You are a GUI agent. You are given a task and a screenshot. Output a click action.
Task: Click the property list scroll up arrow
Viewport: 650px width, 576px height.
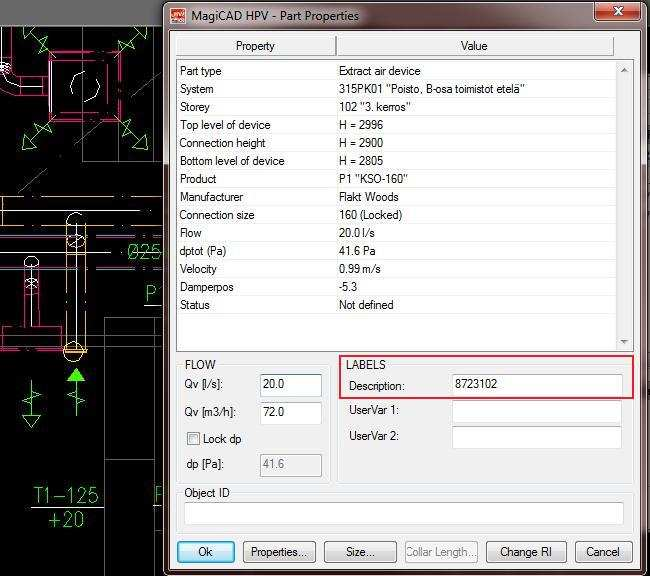point(624,70)
